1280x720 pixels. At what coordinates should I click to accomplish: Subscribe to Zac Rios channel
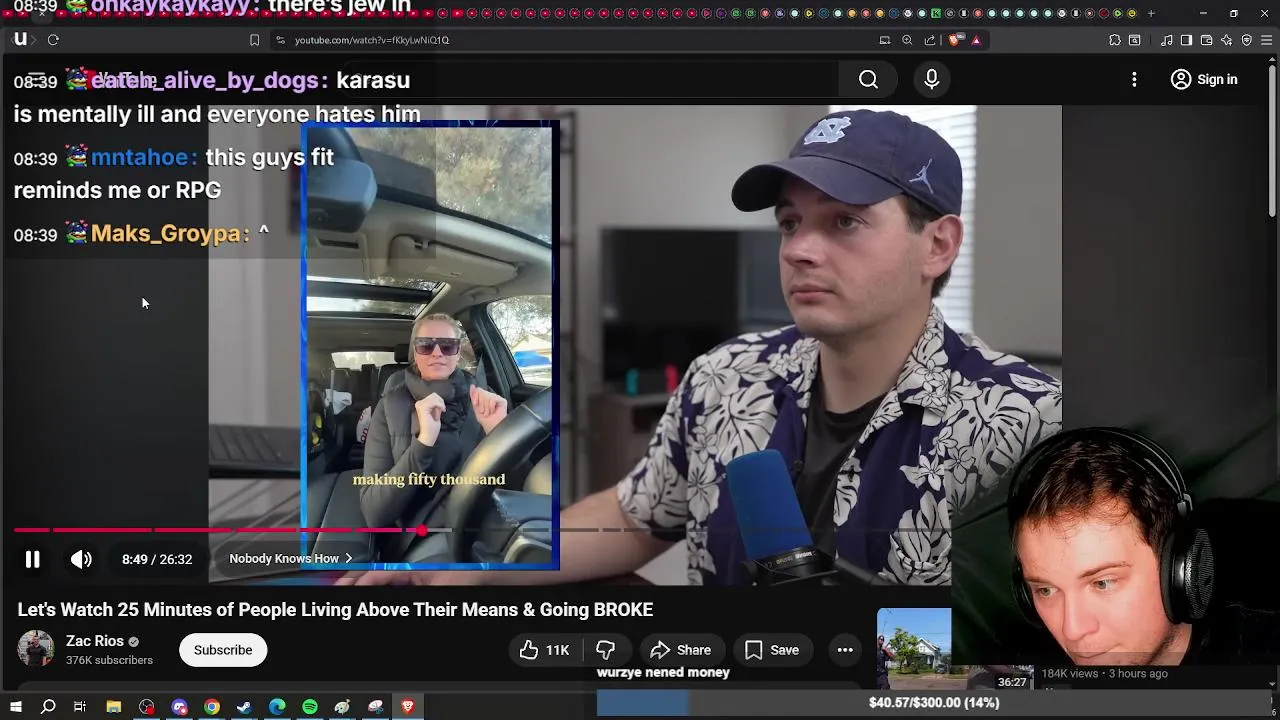(x=223, y=650)
